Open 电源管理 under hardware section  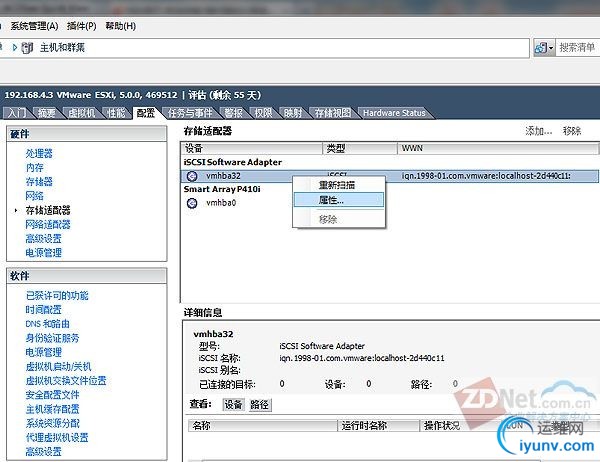(x=43, y=253)
